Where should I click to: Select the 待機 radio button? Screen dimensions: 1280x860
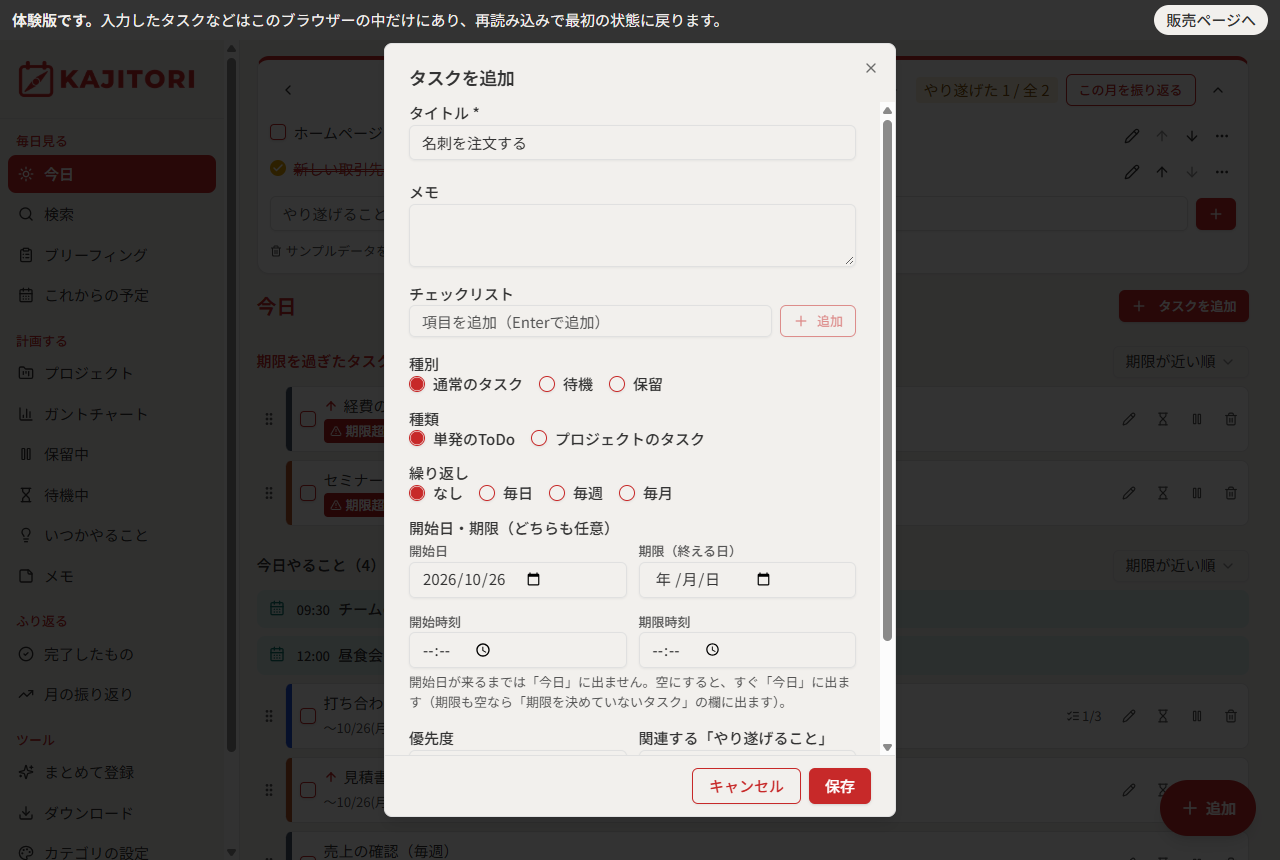tap(547, 384)
